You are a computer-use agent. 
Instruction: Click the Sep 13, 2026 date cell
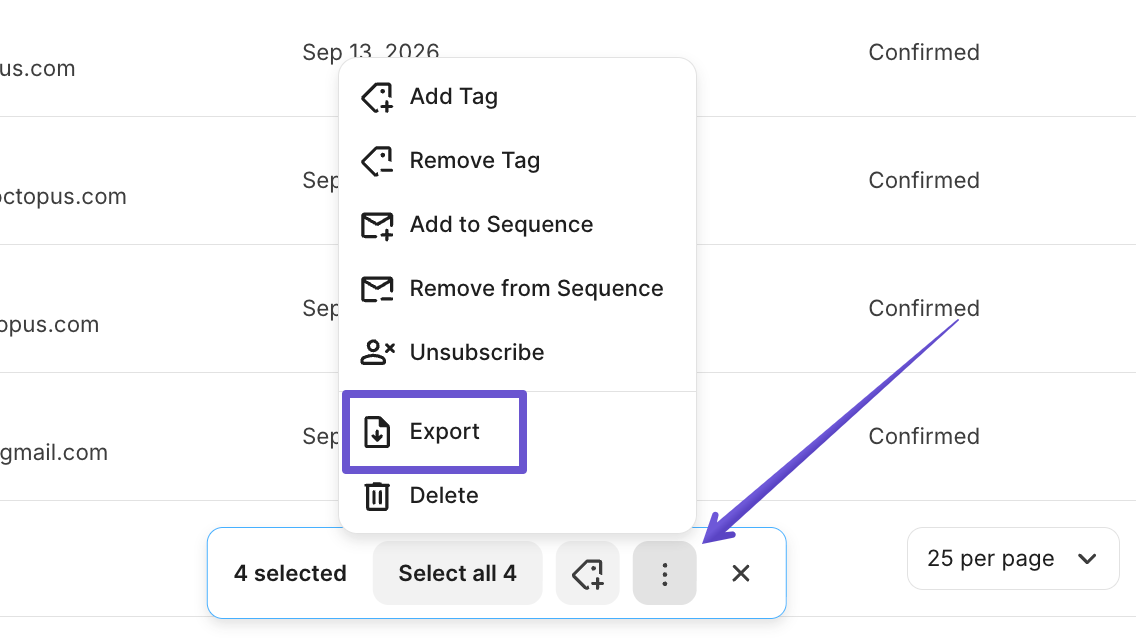tap(370, 51)
